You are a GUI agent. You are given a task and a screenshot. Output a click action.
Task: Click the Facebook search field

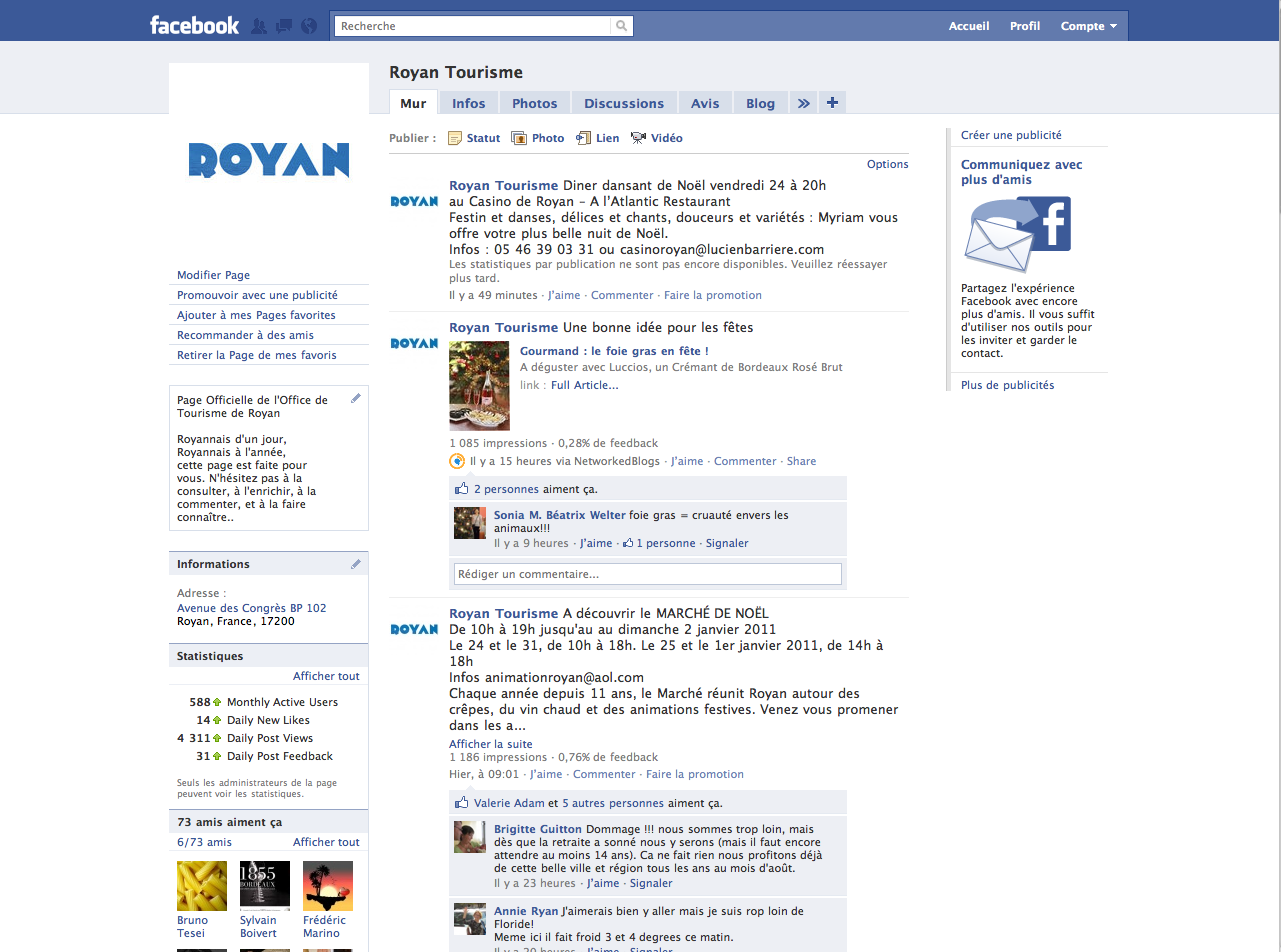473,26
